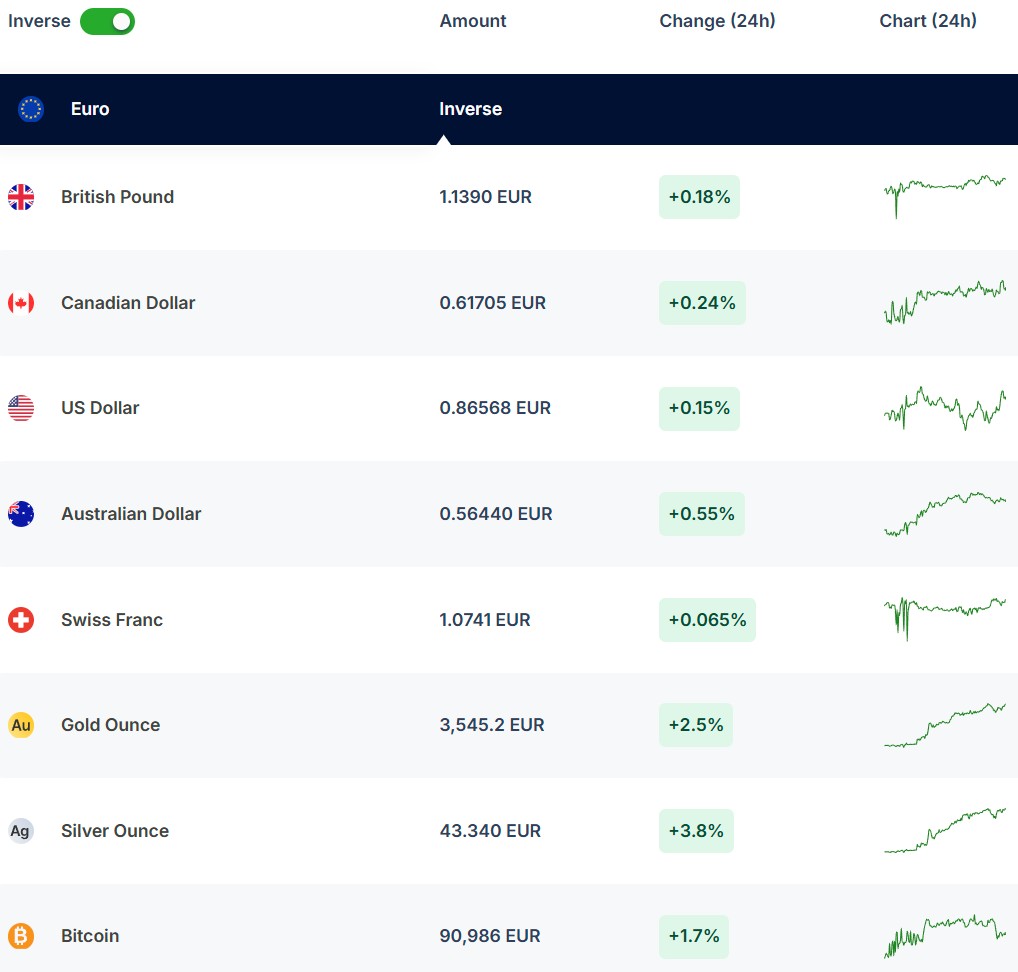Open the Bitcoin currency link
The height and width of the screenshot is (972, 1018).
(90, 936)
